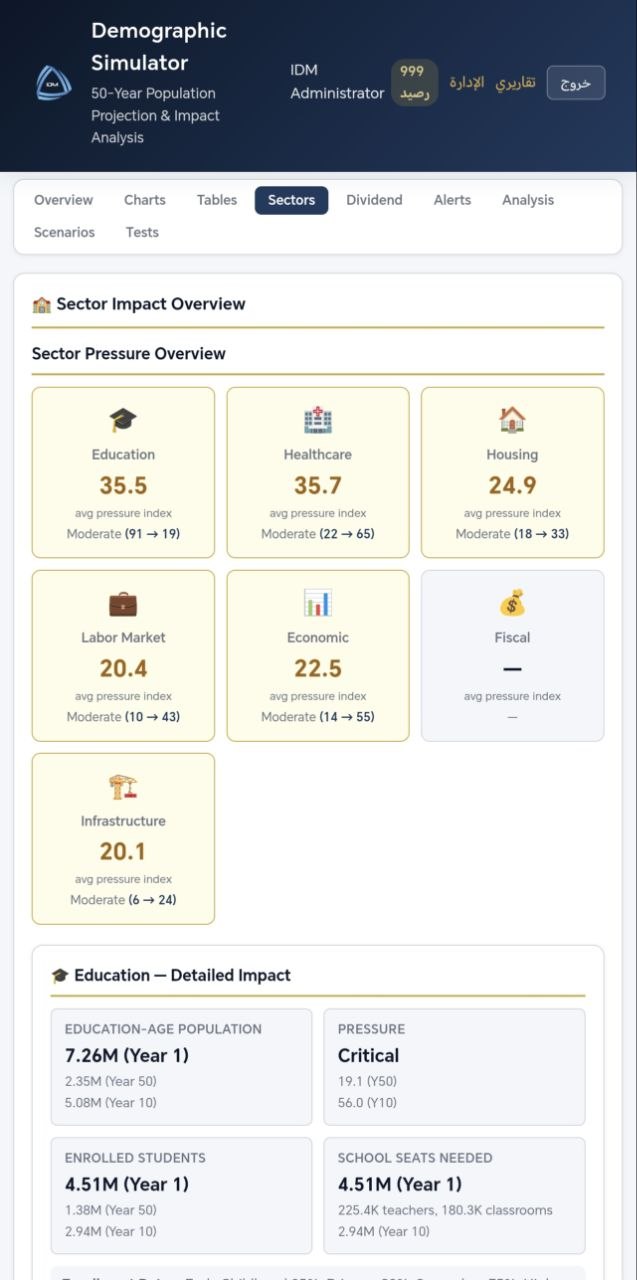
Task: Switch to the Tests tab
Action: click(142, 232)
